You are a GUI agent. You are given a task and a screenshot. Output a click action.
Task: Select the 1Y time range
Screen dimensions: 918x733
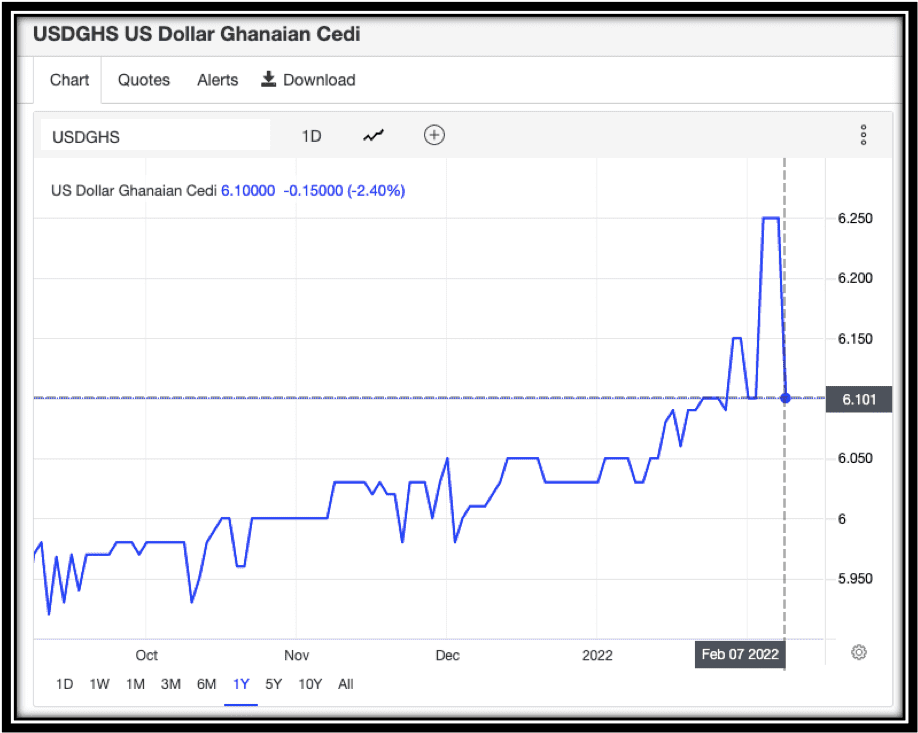coord(241,684)
